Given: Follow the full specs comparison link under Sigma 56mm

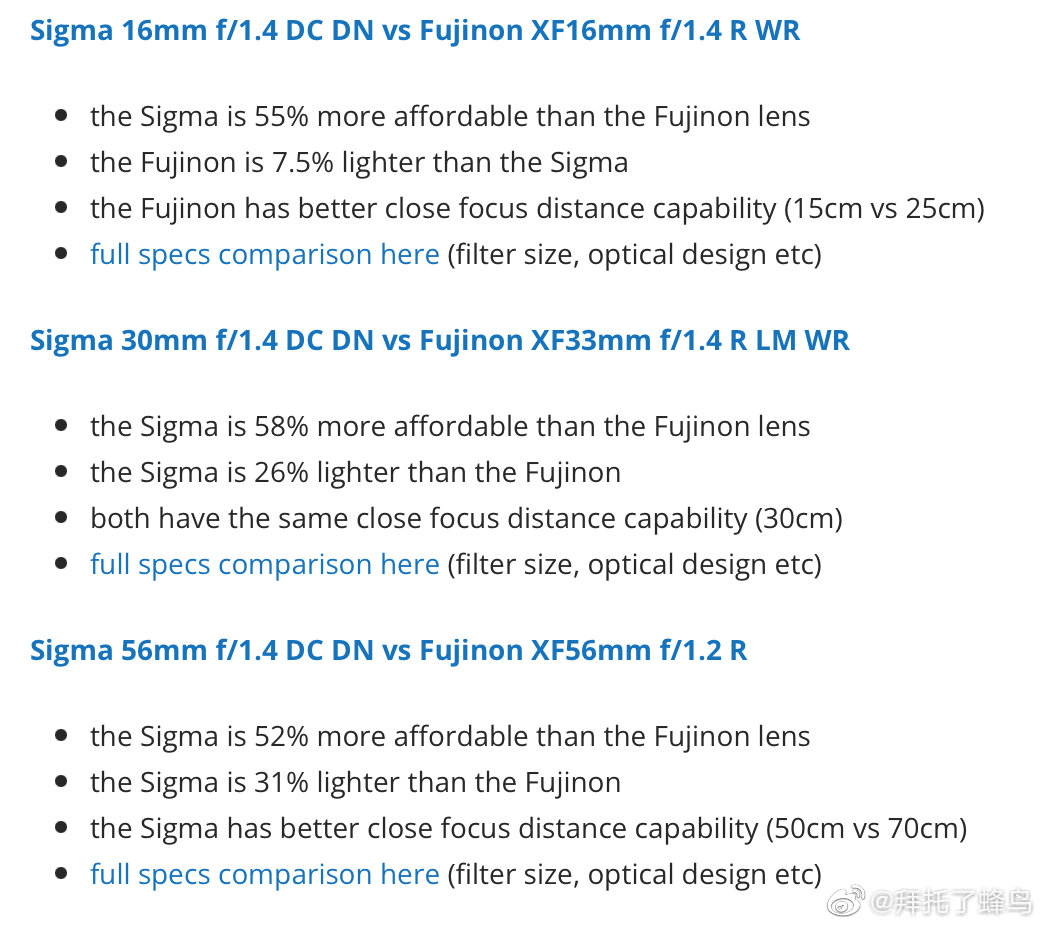Looking at the screenshot, I should 265,874.
